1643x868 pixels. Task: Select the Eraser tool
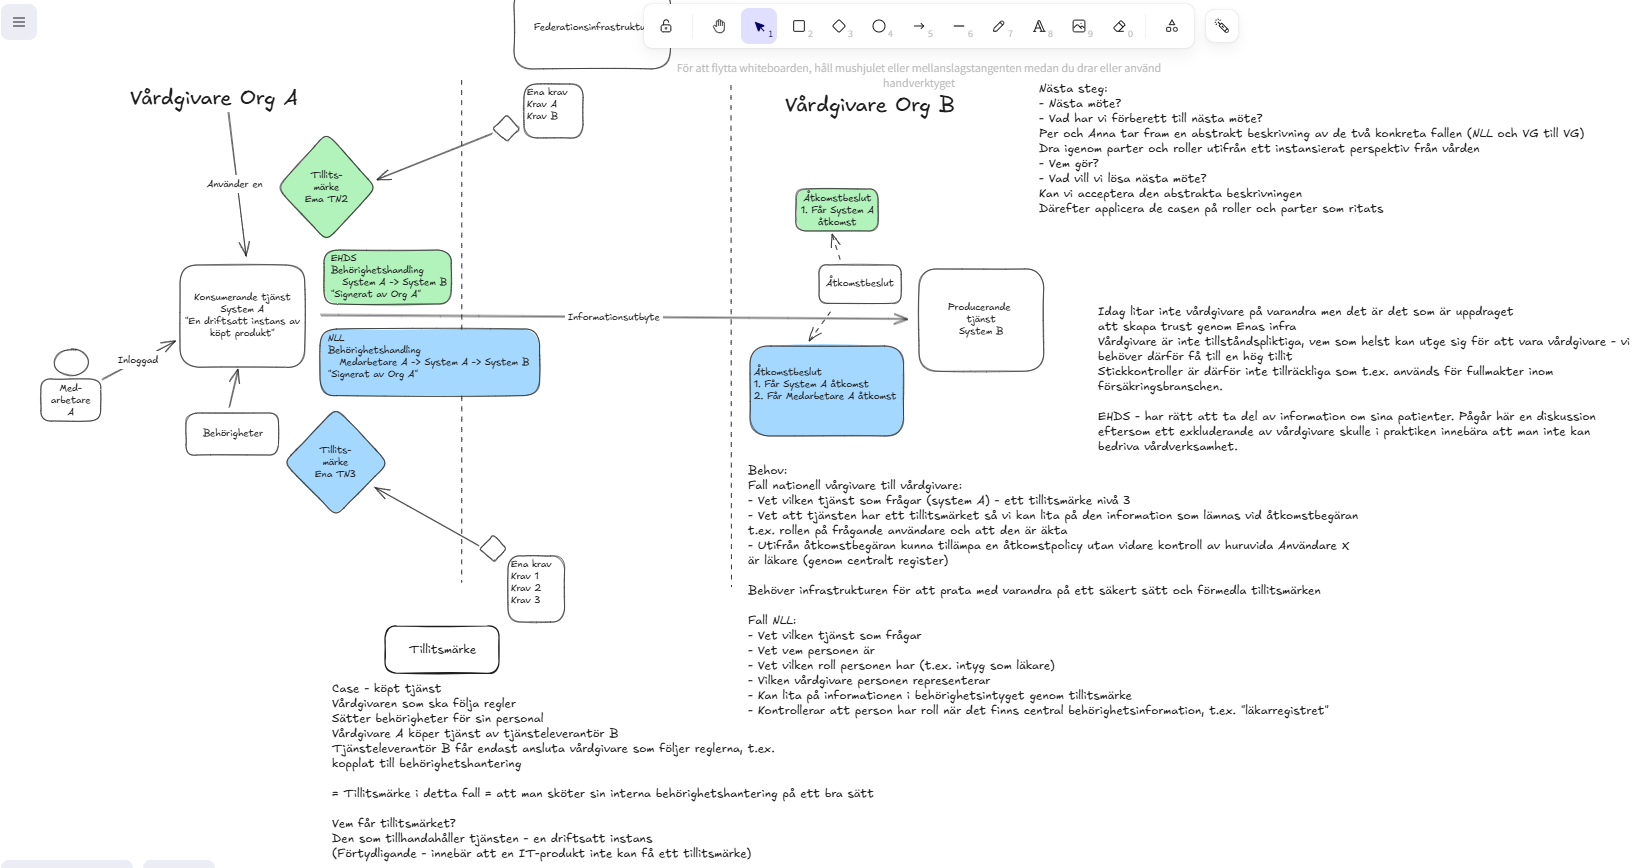click(1119, 26)
